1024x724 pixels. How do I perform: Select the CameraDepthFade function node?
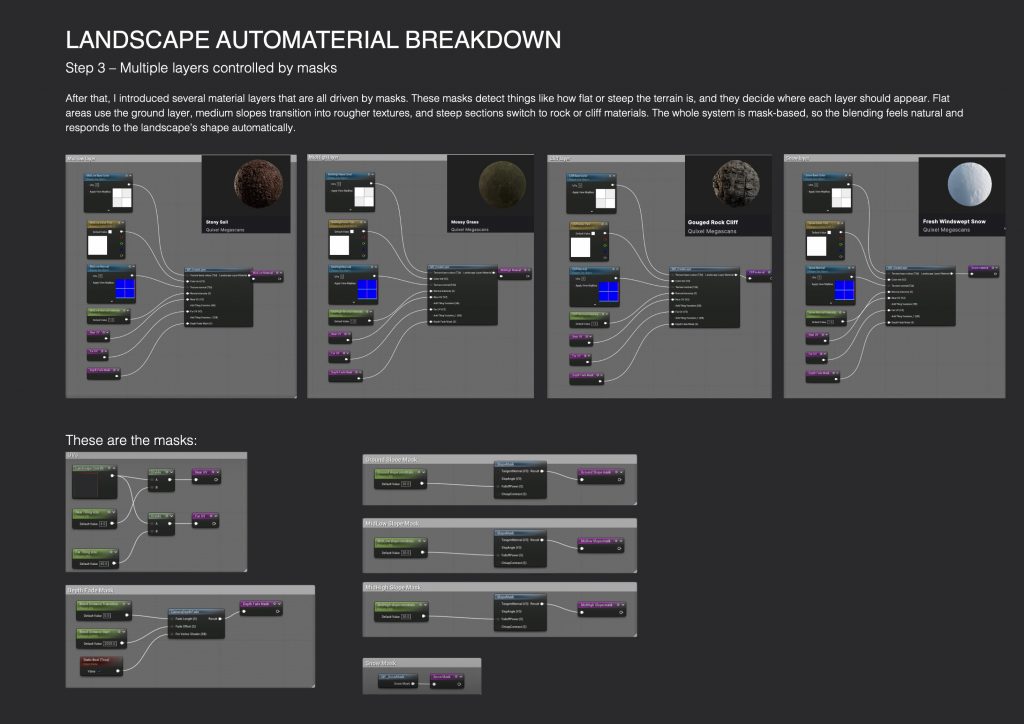[x=196, y=612]
